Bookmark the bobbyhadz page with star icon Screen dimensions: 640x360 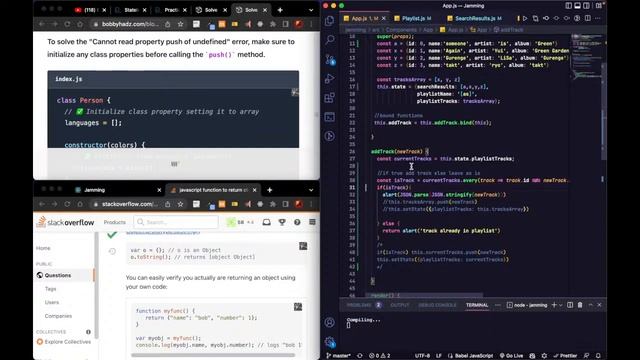coord(180,24)
